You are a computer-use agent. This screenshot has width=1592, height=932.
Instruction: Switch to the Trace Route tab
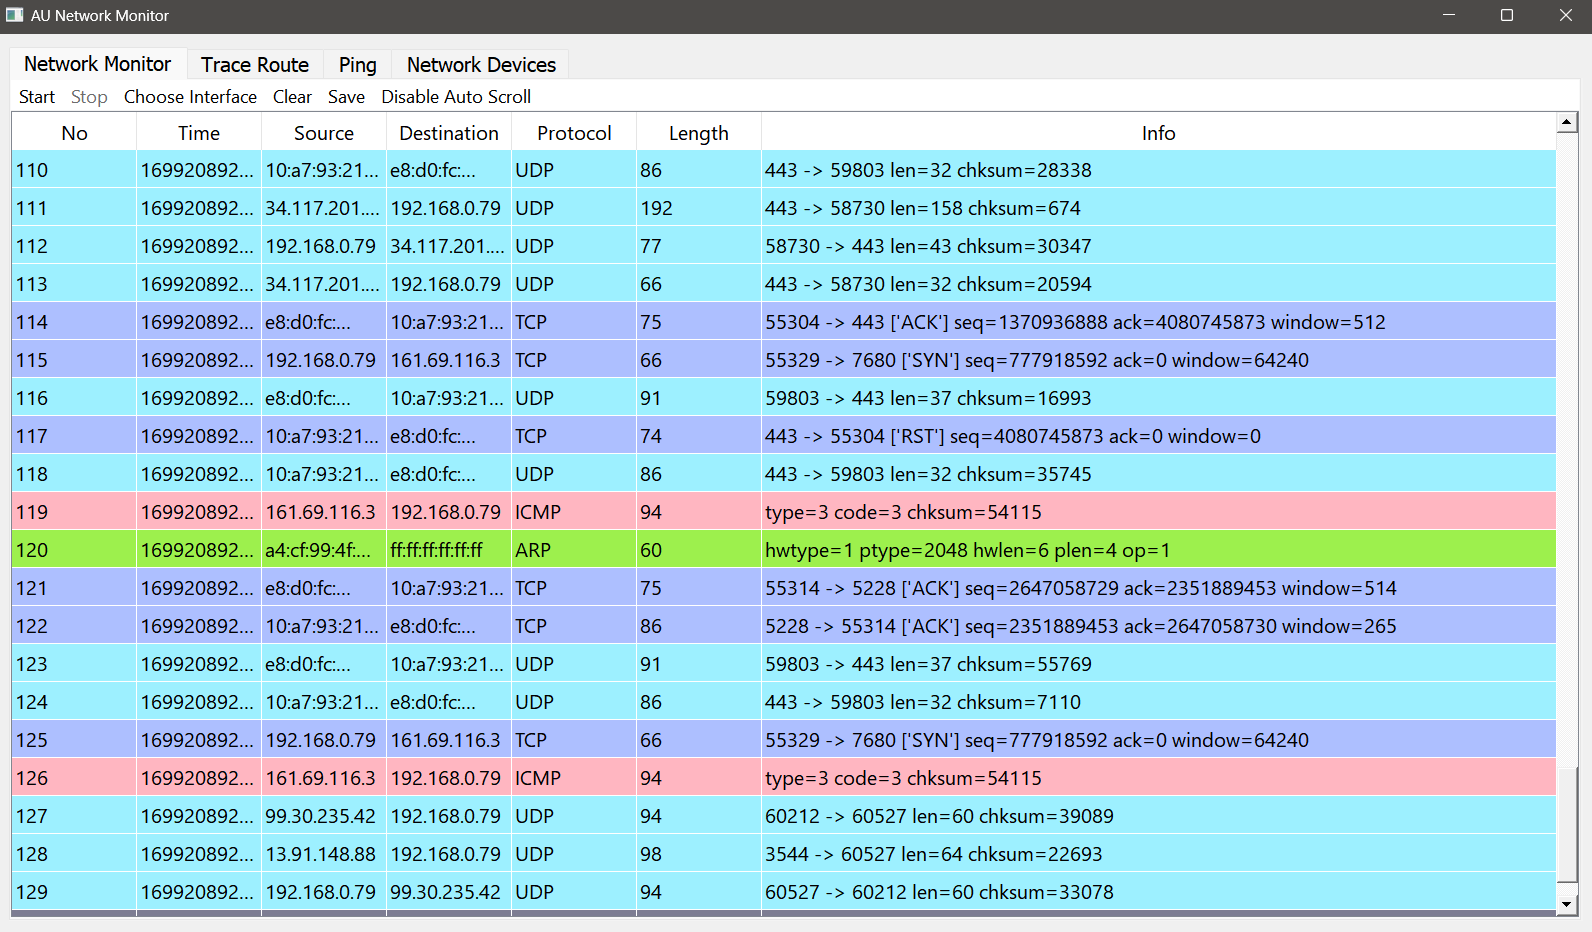(254, 65)
